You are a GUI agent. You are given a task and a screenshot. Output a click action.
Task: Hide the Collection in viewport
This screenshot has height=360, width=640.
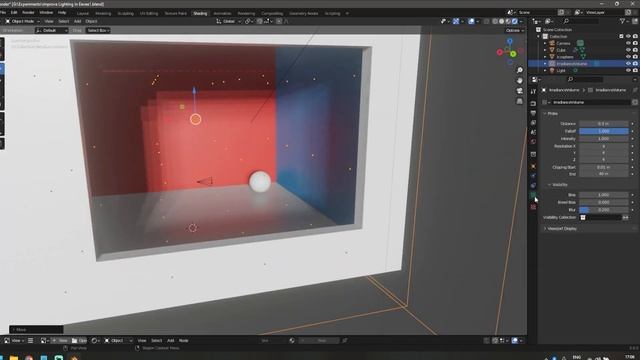(x=628, y=36)
